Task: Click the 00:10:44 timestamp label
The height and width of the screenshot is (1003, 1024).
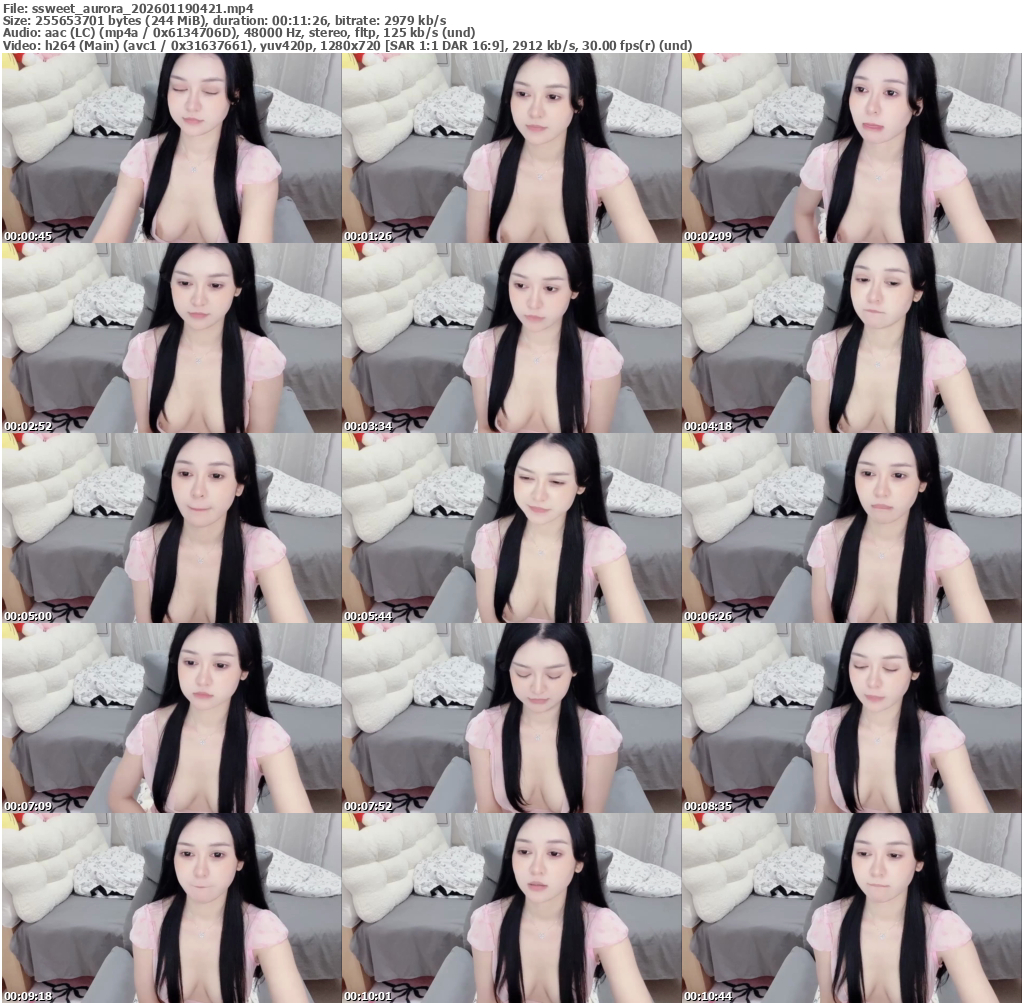Action: pyautogui.click(x=708, y=997)
